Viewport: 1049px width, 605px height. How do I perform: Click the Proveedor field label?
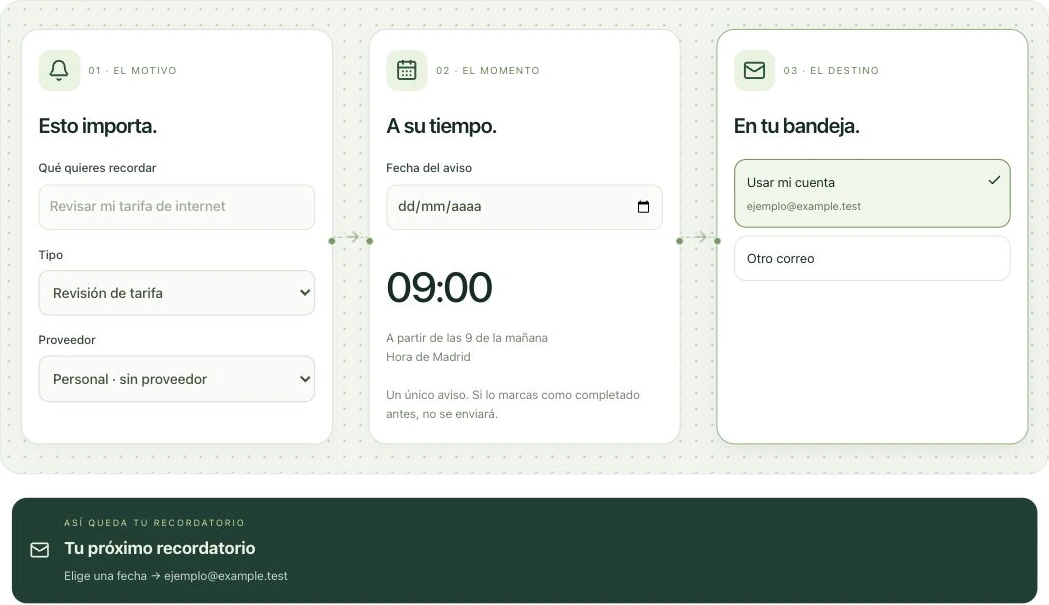tap(67, 340)
